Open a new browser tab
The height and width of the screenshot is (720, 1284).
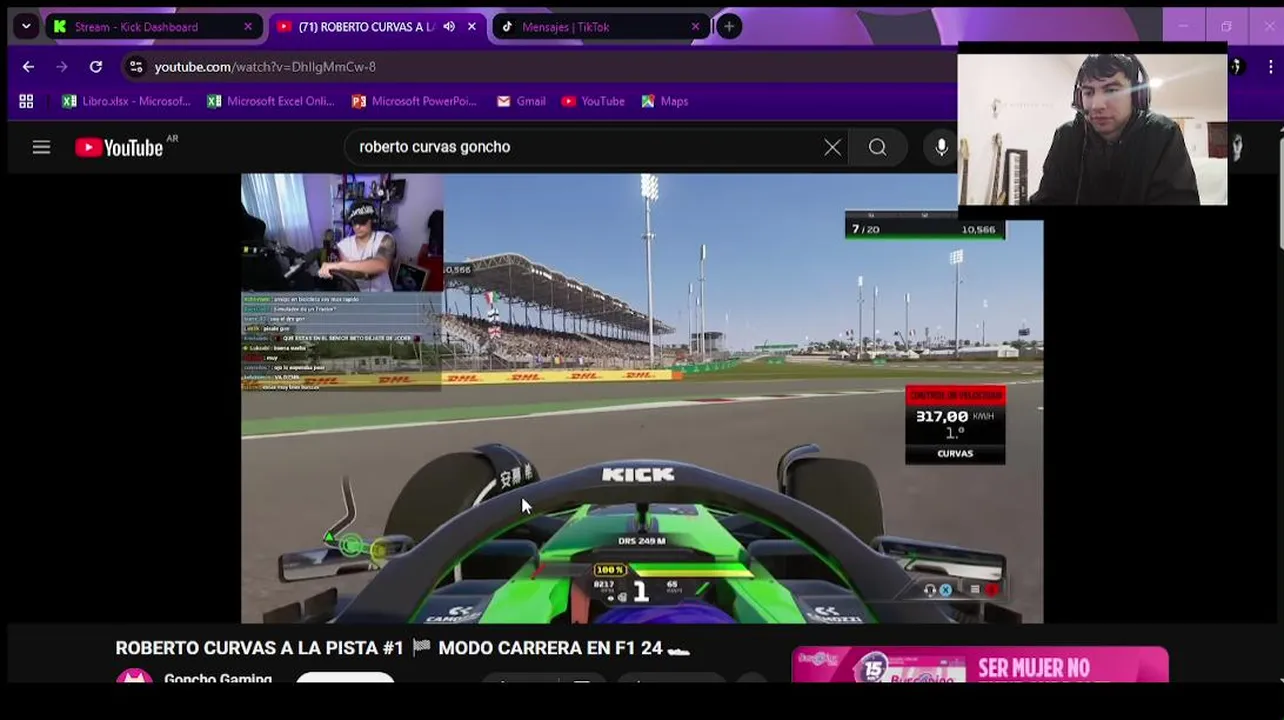[729, 27]
